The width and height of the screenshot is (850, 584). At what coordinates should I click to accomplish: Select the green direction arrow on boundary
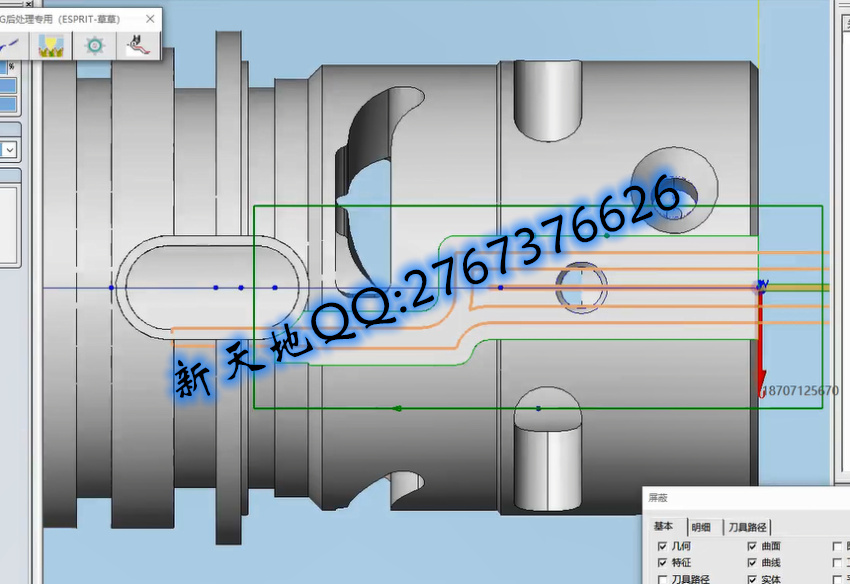[398, 408]
